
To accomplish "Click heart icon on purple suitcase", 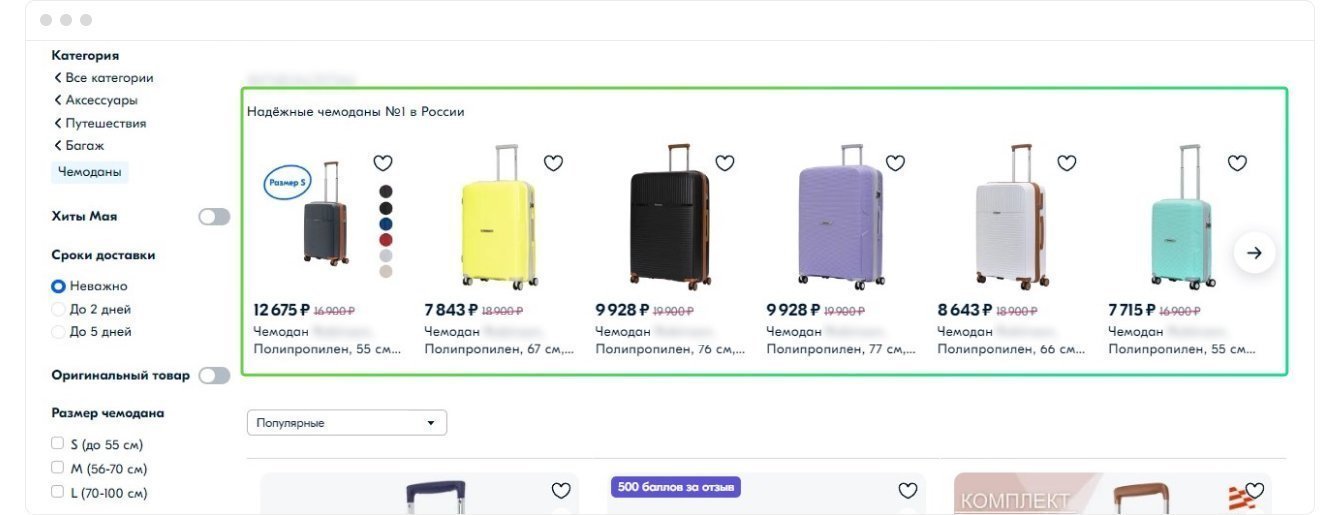I will 895,163.
